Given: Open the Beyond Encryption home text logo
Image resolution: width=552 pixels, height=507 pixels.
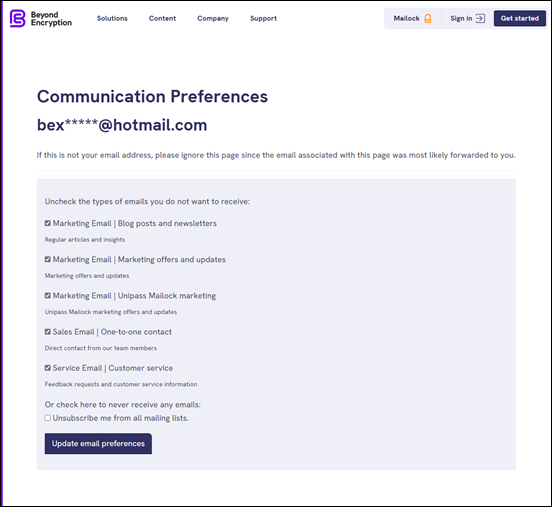Looking at the screenshot, I should pos(51,19).
